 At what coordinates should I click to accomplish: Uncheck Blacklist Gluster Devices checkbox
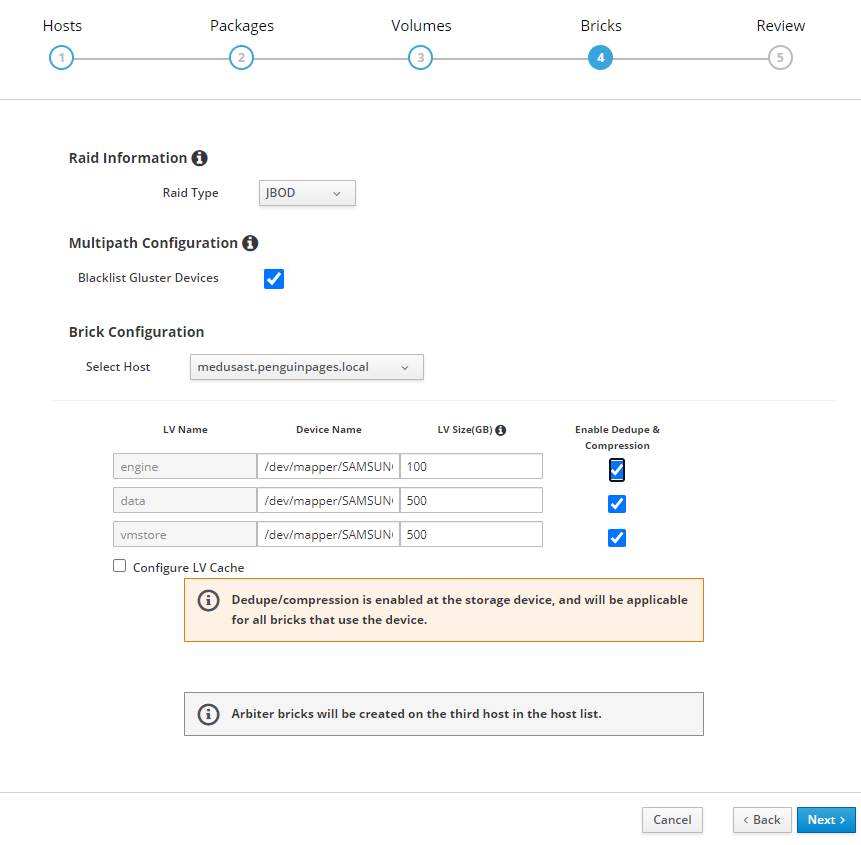click(x=274, y=278)
